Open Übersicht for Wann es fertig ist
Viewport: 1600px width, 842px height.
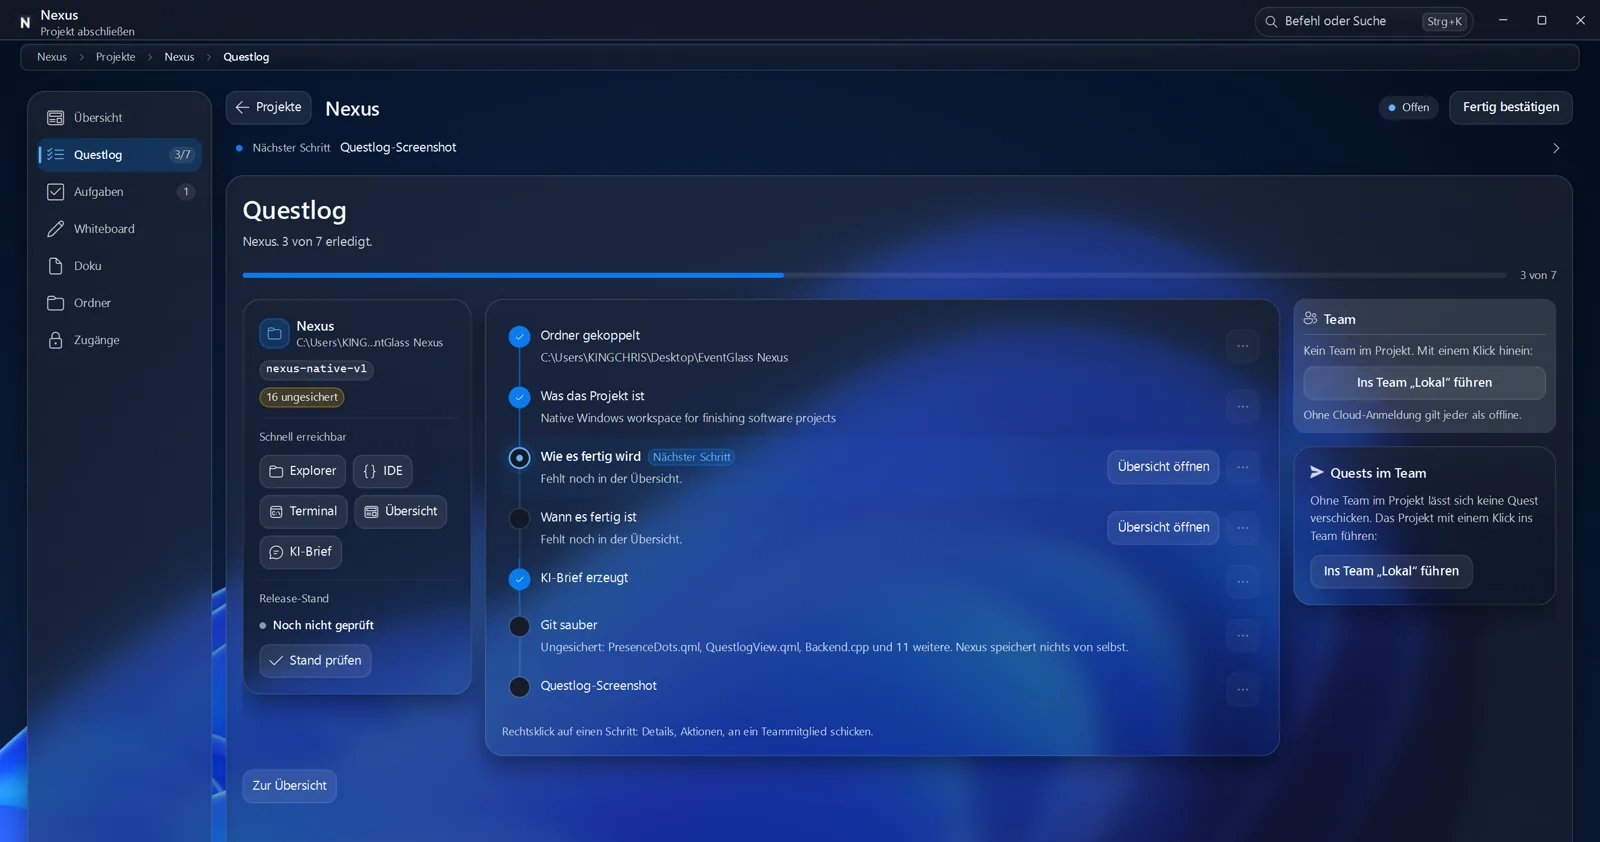[1163, 528]
